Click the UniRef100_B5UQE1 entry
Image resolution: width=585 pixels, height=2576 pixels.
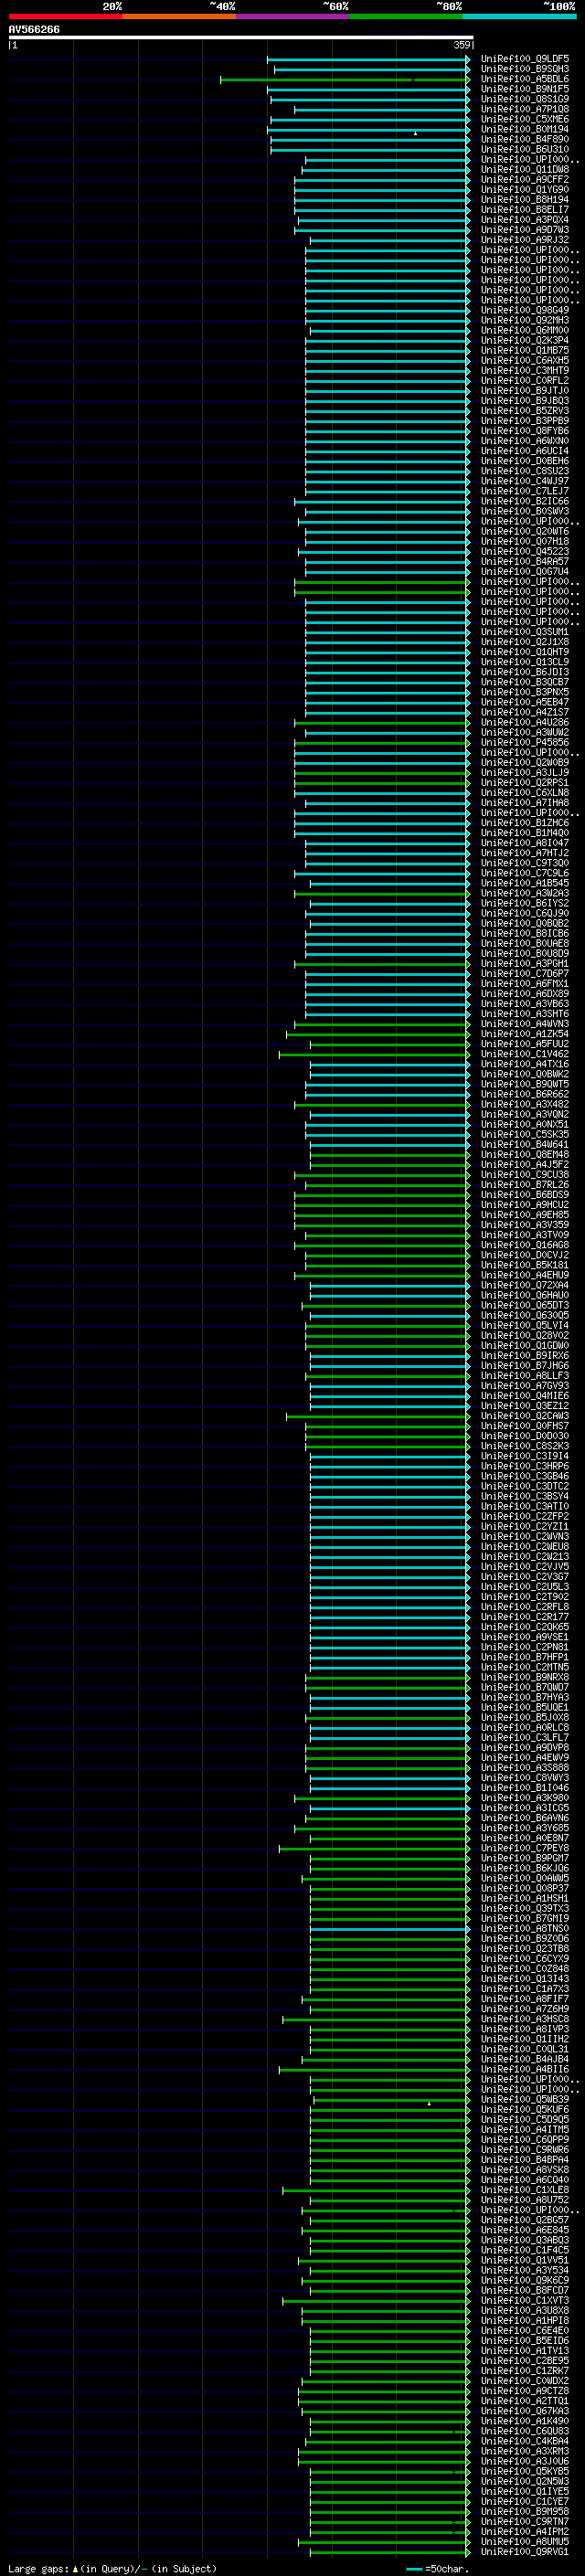[x=525, y=1707]
